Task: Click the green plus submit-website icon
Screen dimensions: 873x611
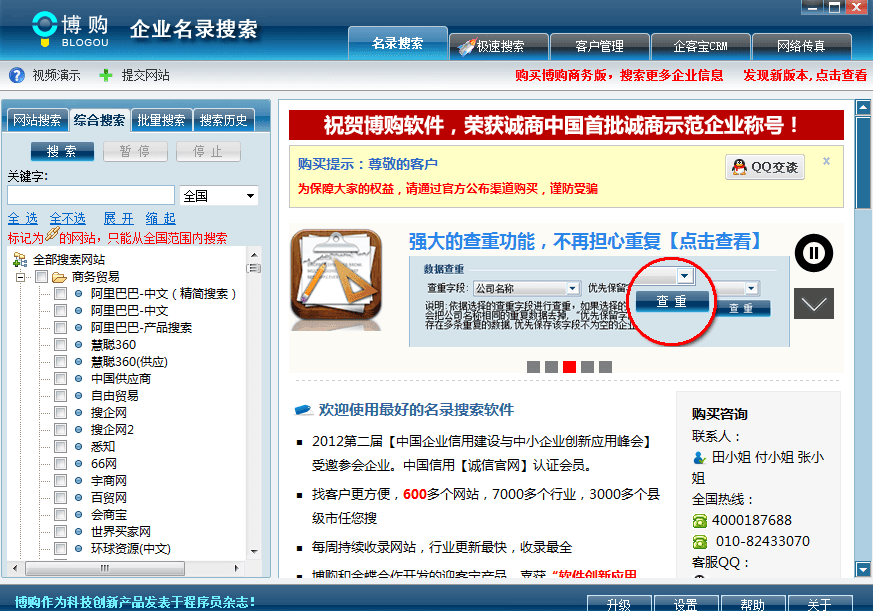Action: click(x=105, y=75)
